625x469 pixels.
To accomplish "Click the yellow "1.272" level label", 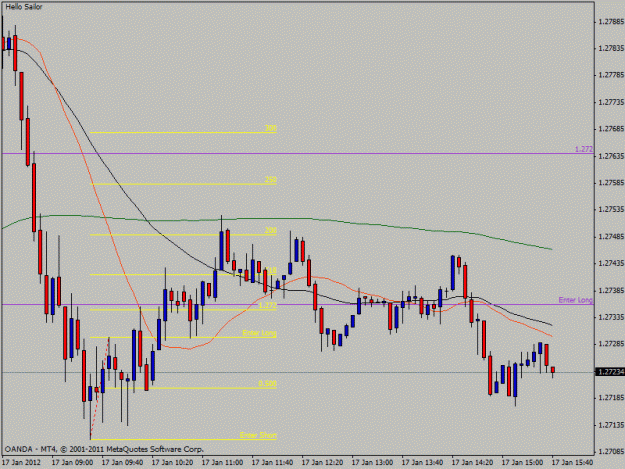I will coord(267,305).
